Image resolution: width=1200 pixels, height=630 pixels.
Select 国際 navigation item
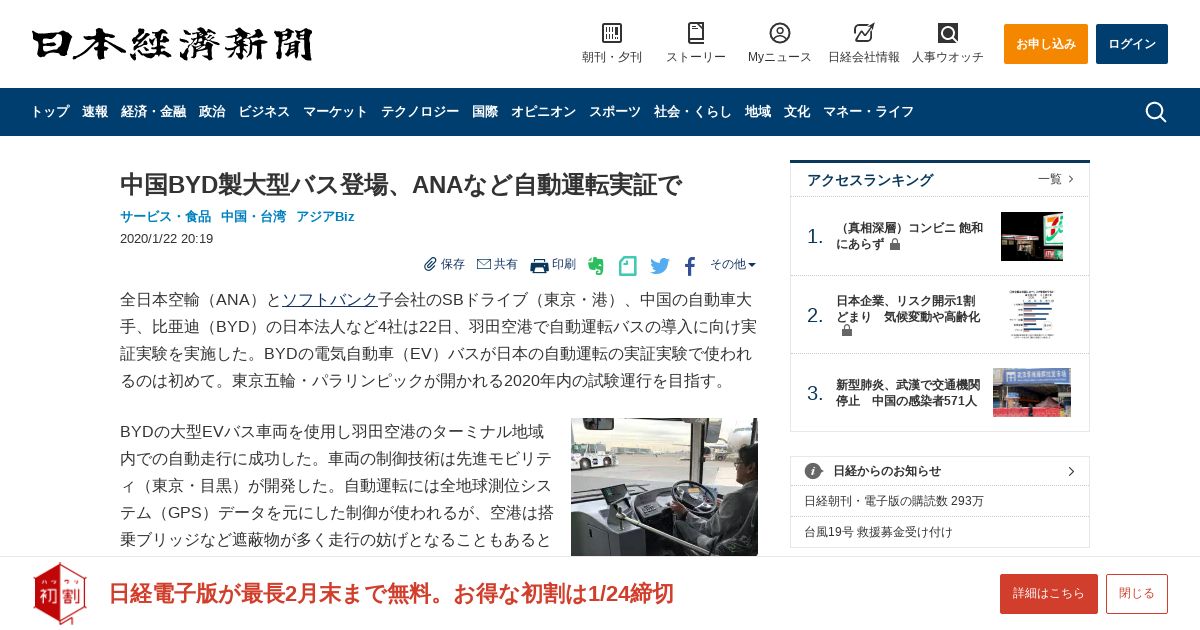(x=485, y=112)
